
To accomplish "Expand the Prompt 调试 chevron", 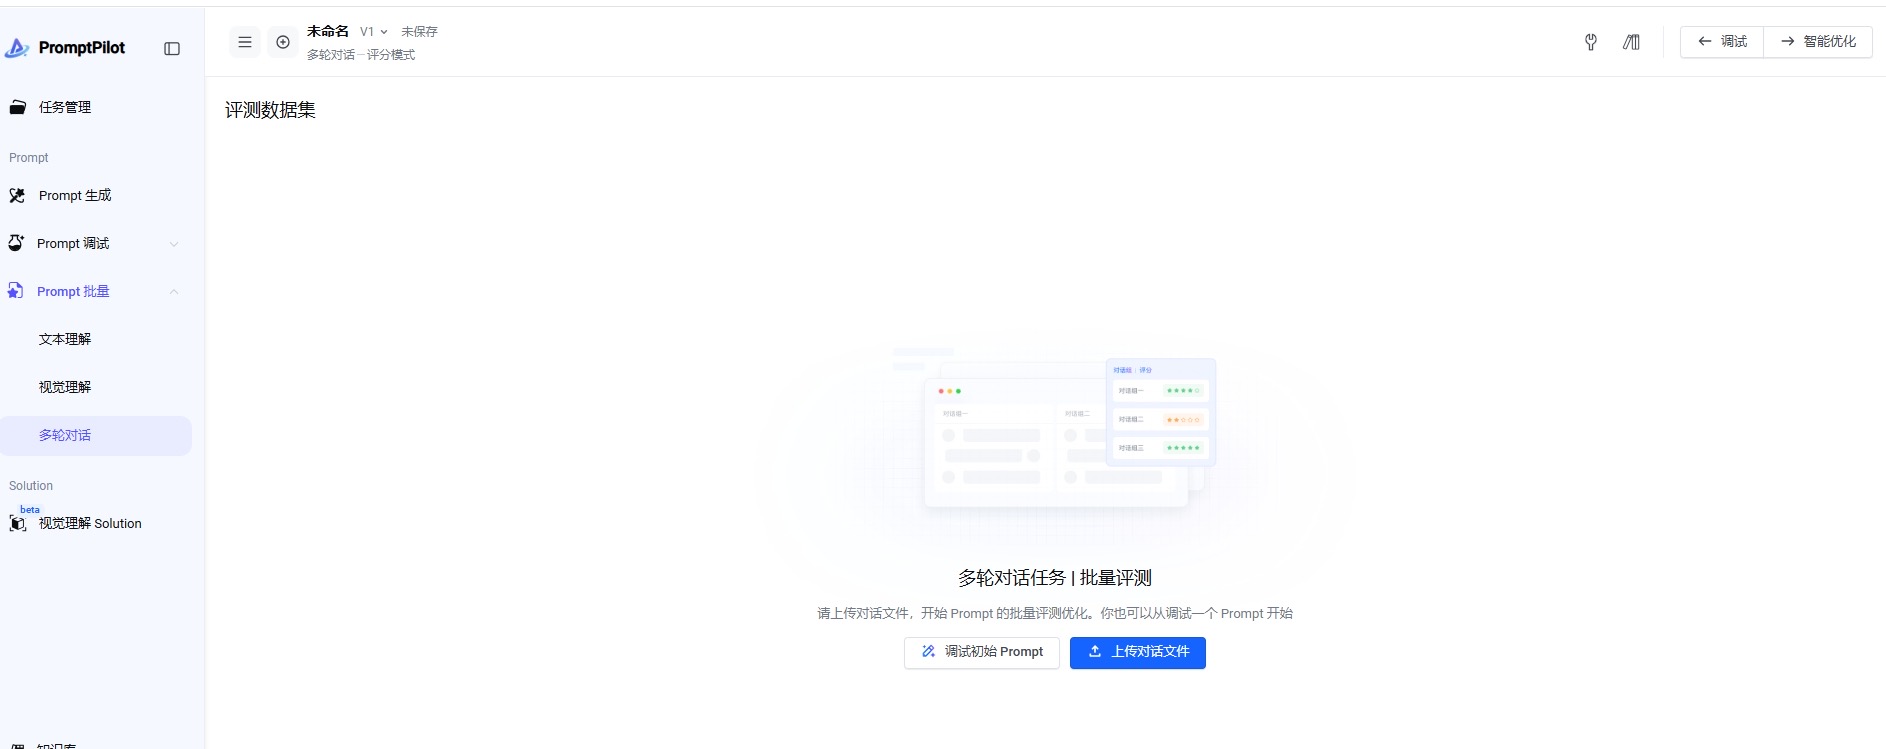I will (174, 244).
